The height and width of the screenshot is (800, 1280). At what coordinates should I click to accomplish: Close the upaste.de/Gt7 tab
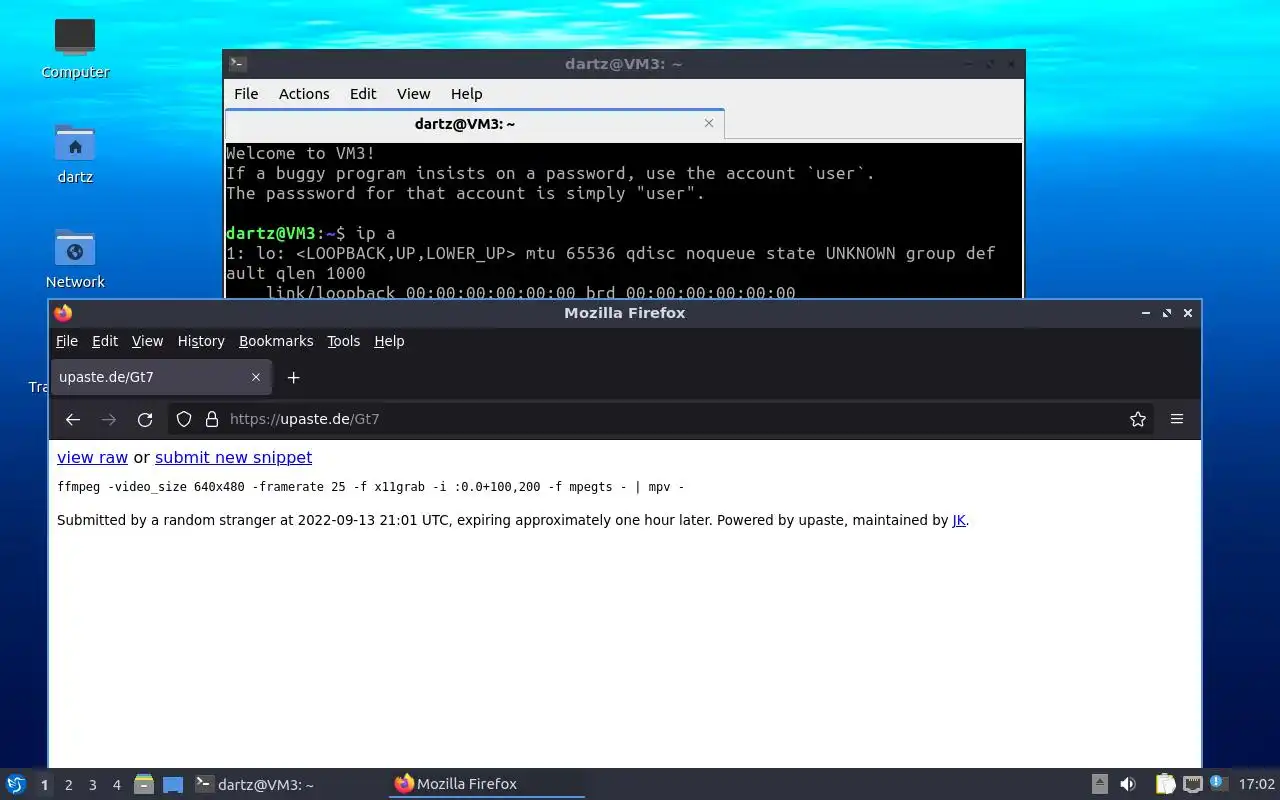click(x=256, y=377)
